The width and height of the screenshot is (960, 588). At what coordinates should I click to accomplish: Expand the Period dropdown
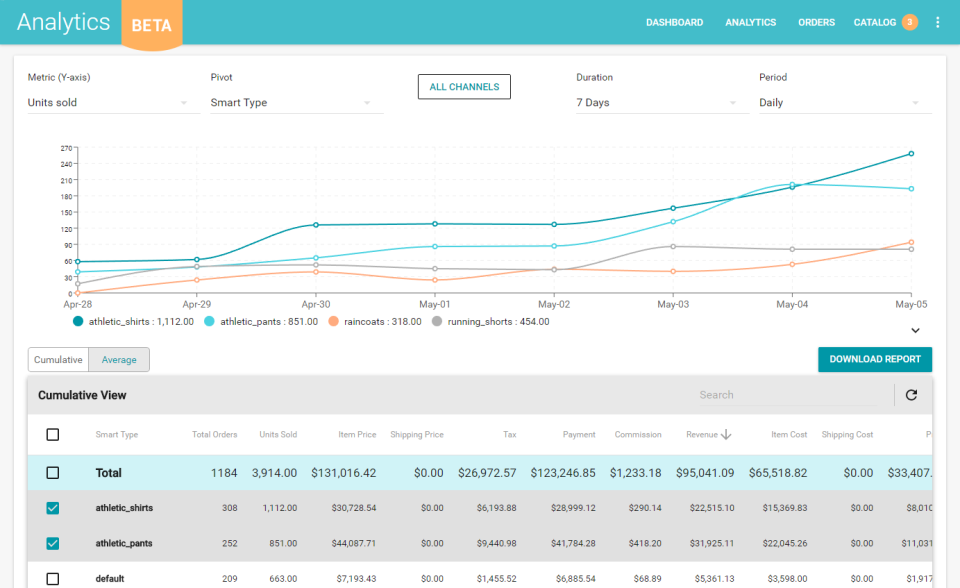tap(844, 103)
